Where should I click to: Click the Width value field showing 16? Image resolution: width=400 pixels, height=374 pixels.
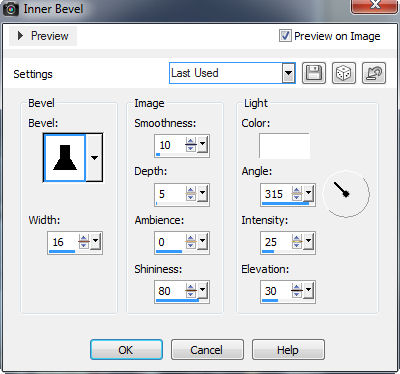tap(63, 242)
